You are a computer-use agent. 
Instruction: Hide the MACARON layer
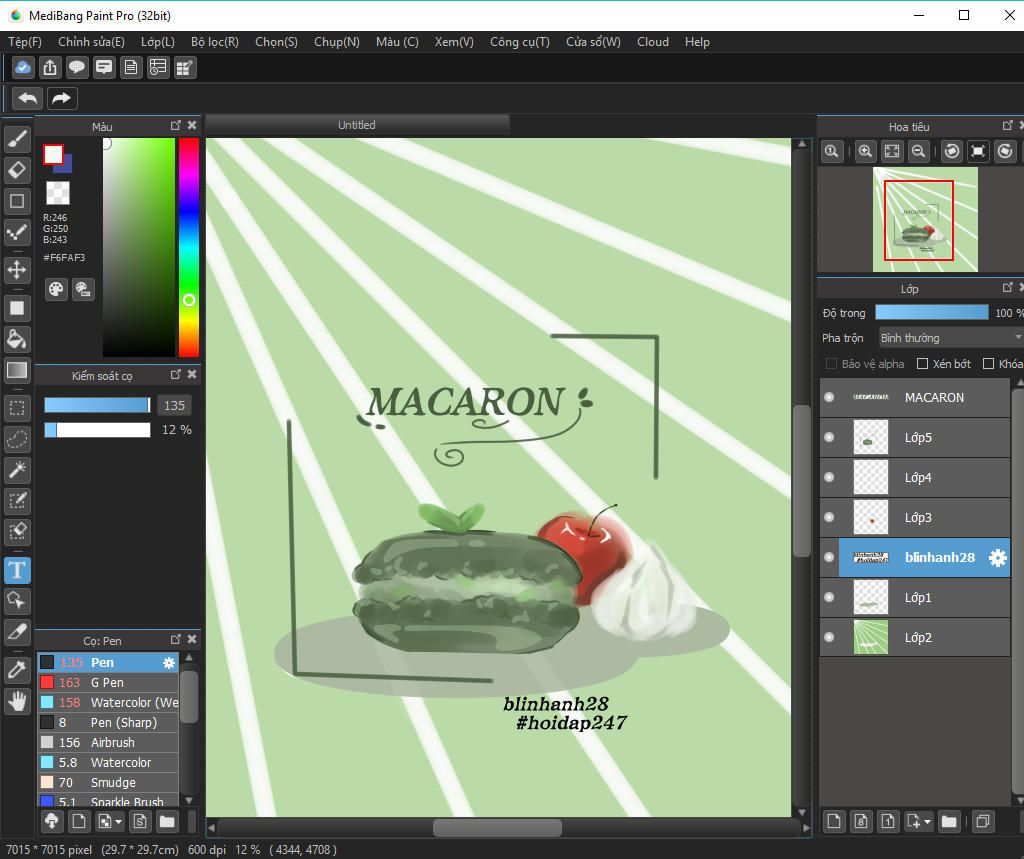829,397
